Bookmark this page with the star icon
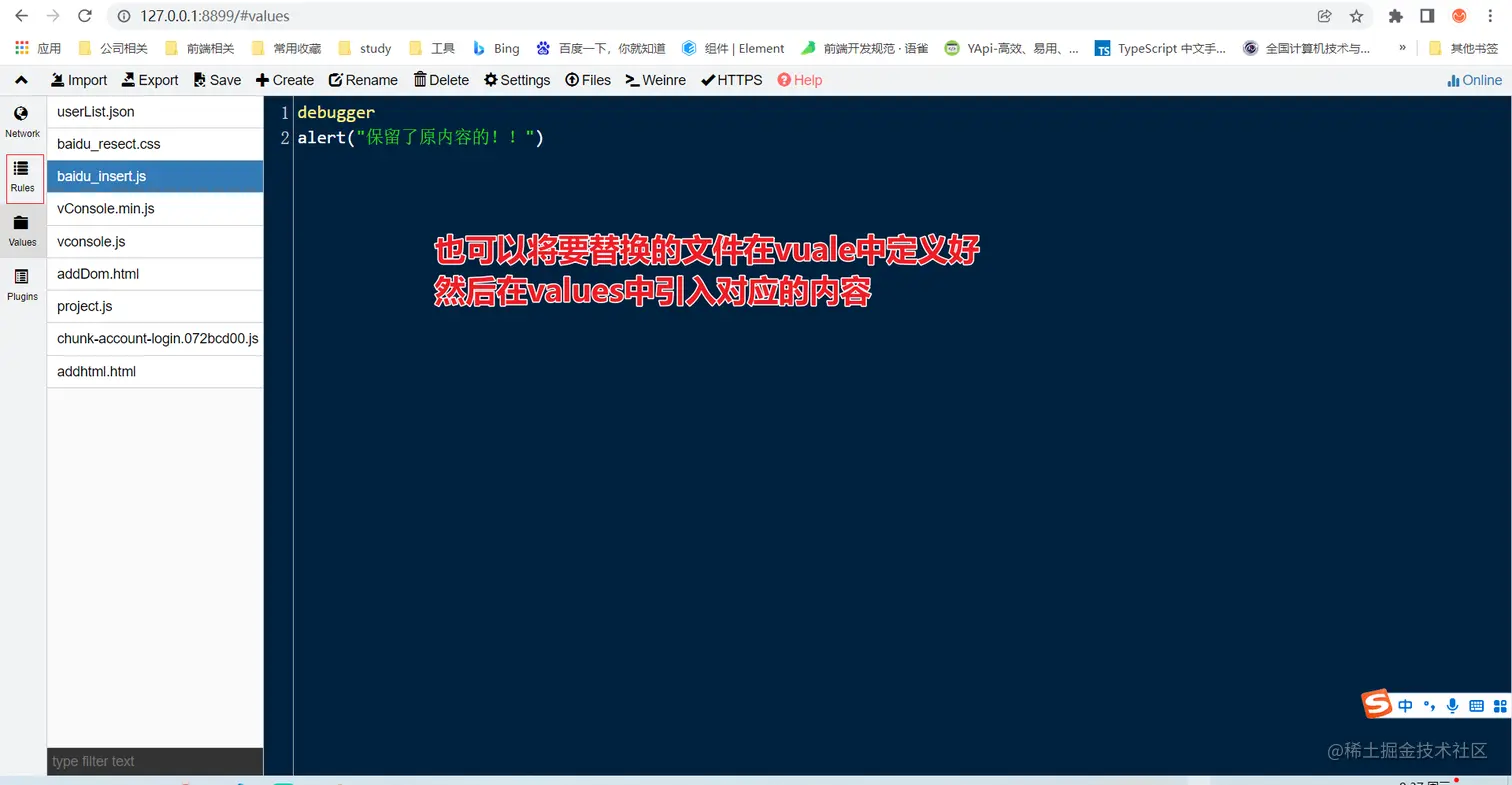 [1356, 16]
